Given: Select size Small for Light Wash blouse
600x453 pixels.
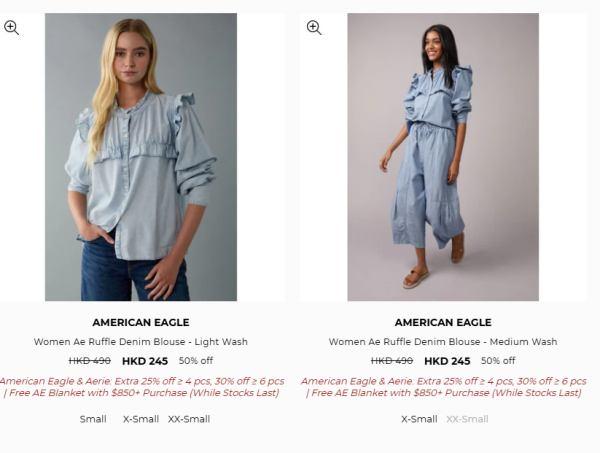Looking at the screenshot, I should pyautogui.click(x=93, y=419).
